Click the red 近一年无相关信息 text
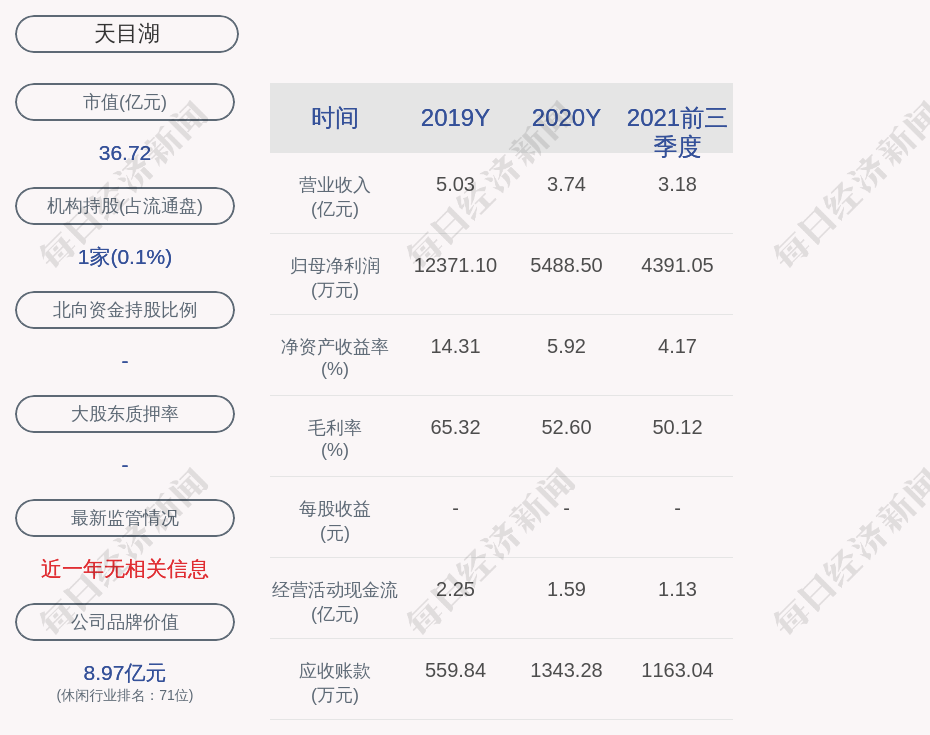Screen dimensions: 930x735 [125, 569]
